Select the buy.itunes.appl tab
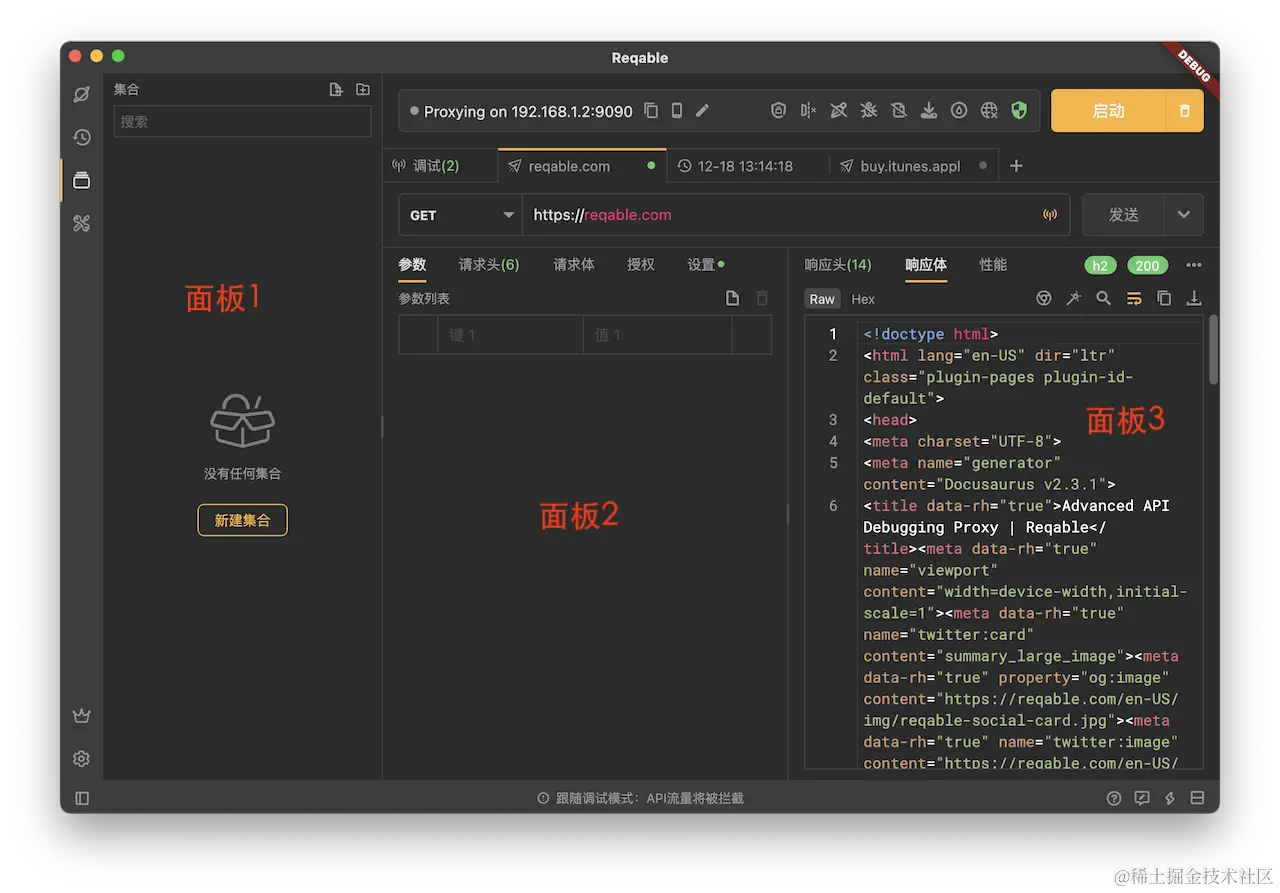 click(x=913, y=166)
